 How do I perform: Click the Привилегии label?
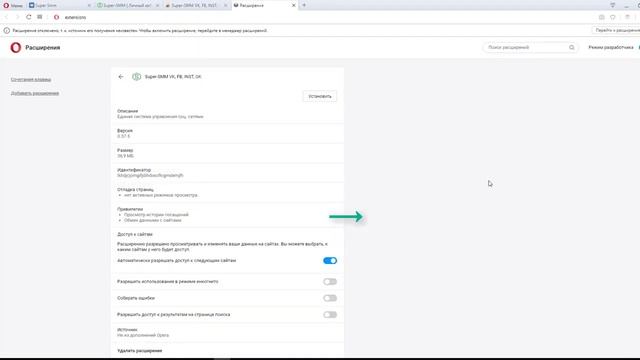coord(130,209)
